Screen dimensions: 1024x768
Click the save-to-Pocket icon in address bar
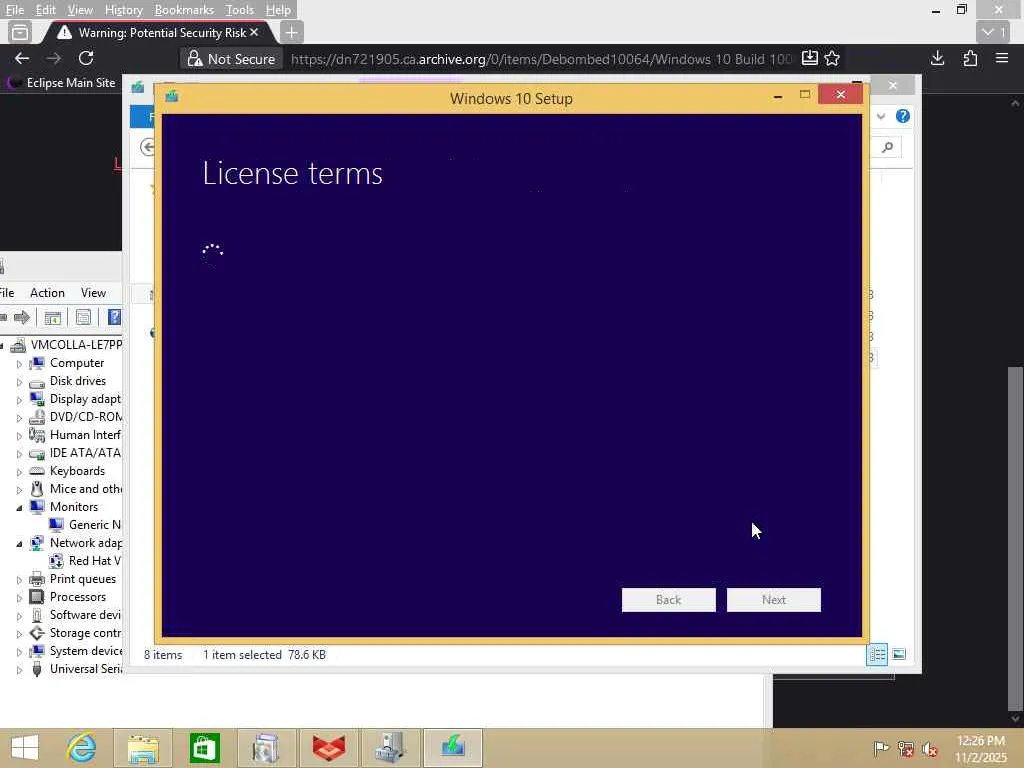click(x=809, y=59)
